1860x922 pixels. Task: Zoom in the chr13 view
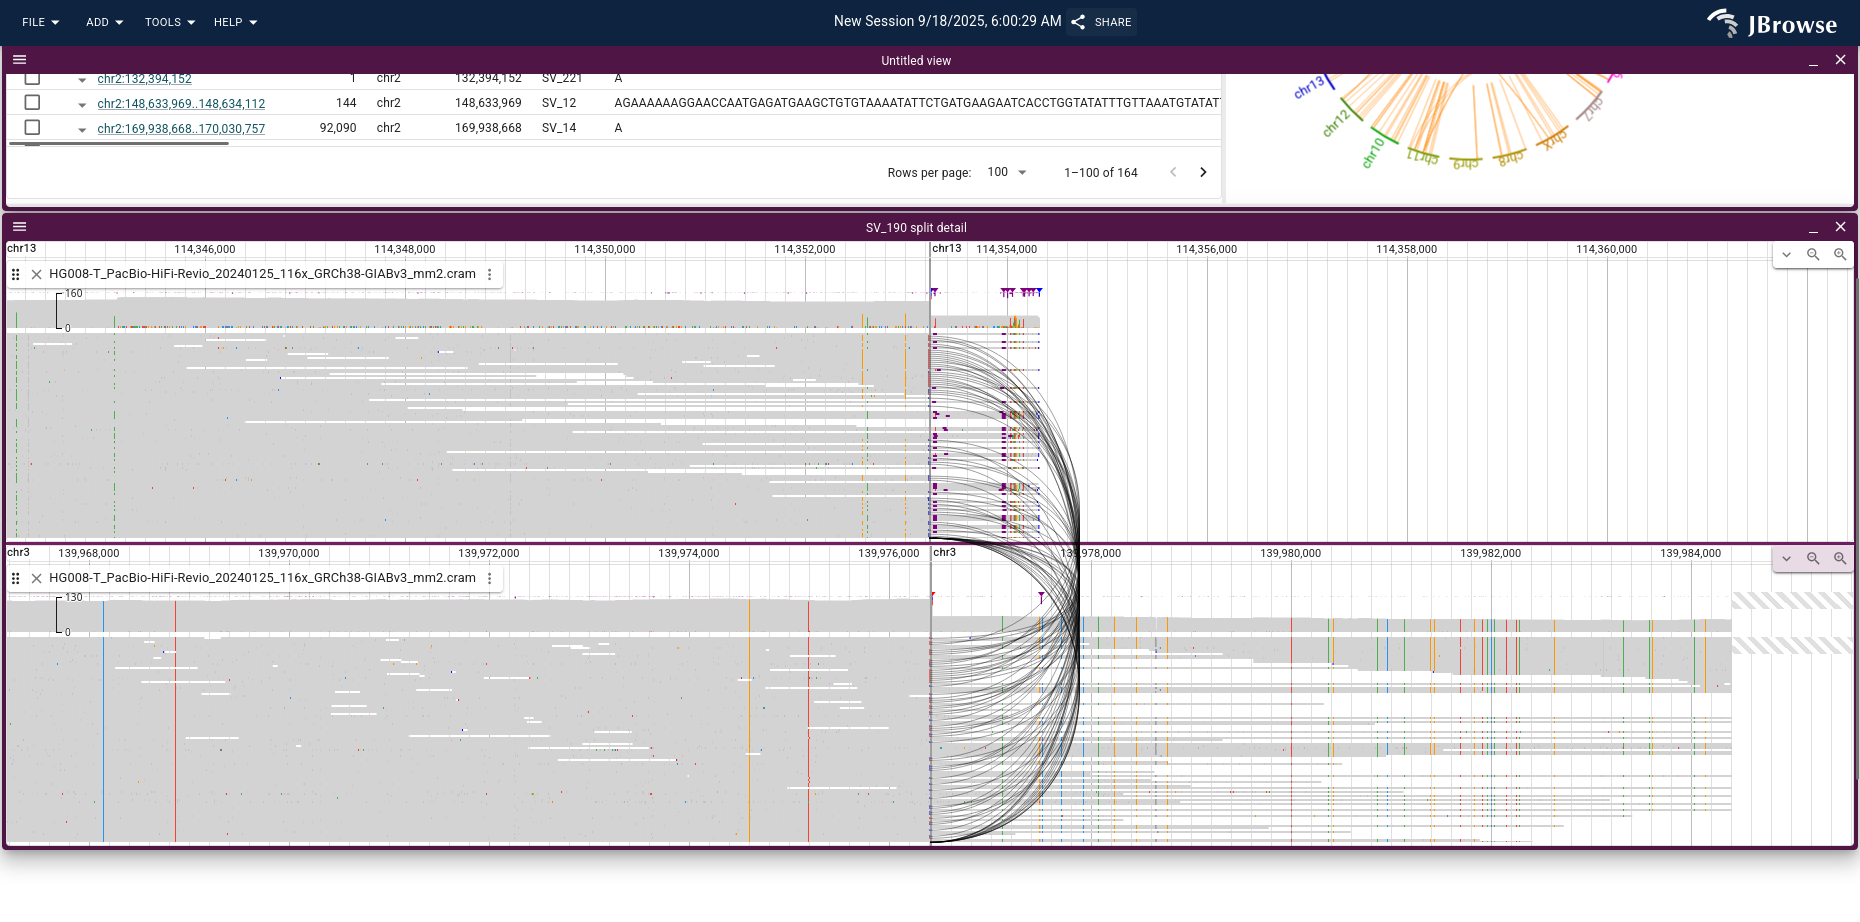coord(1840,254)
